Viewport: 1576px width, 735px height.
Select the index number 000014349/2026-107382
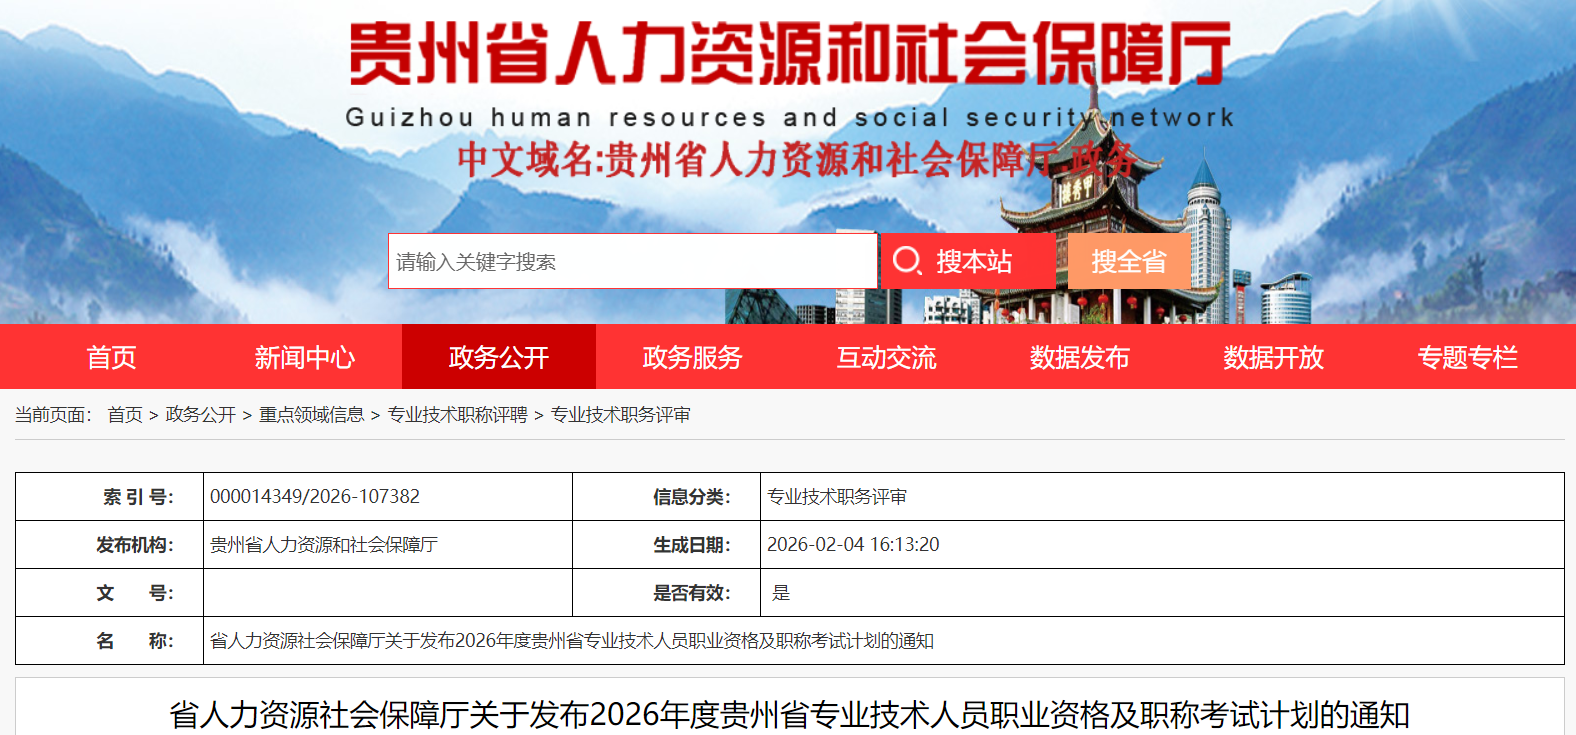coord(315,497)
